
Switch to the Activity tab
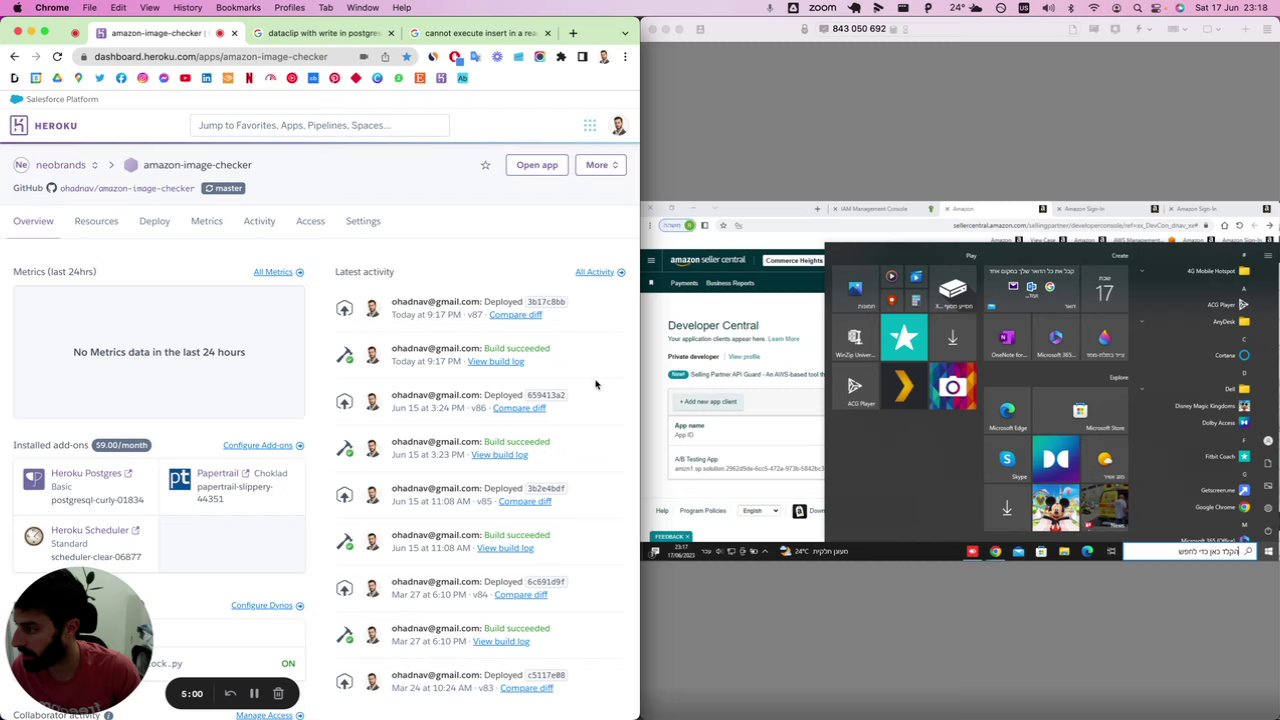259,221
